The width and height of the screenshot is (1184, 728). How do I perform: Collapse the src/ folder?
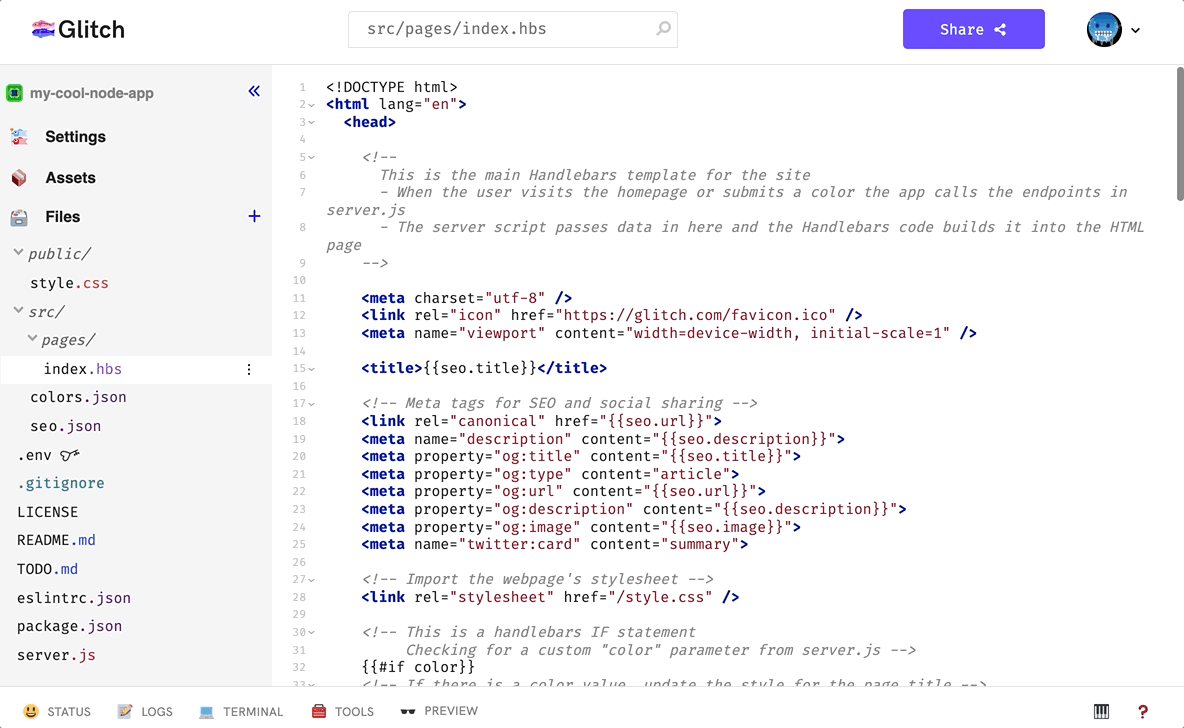19,311
